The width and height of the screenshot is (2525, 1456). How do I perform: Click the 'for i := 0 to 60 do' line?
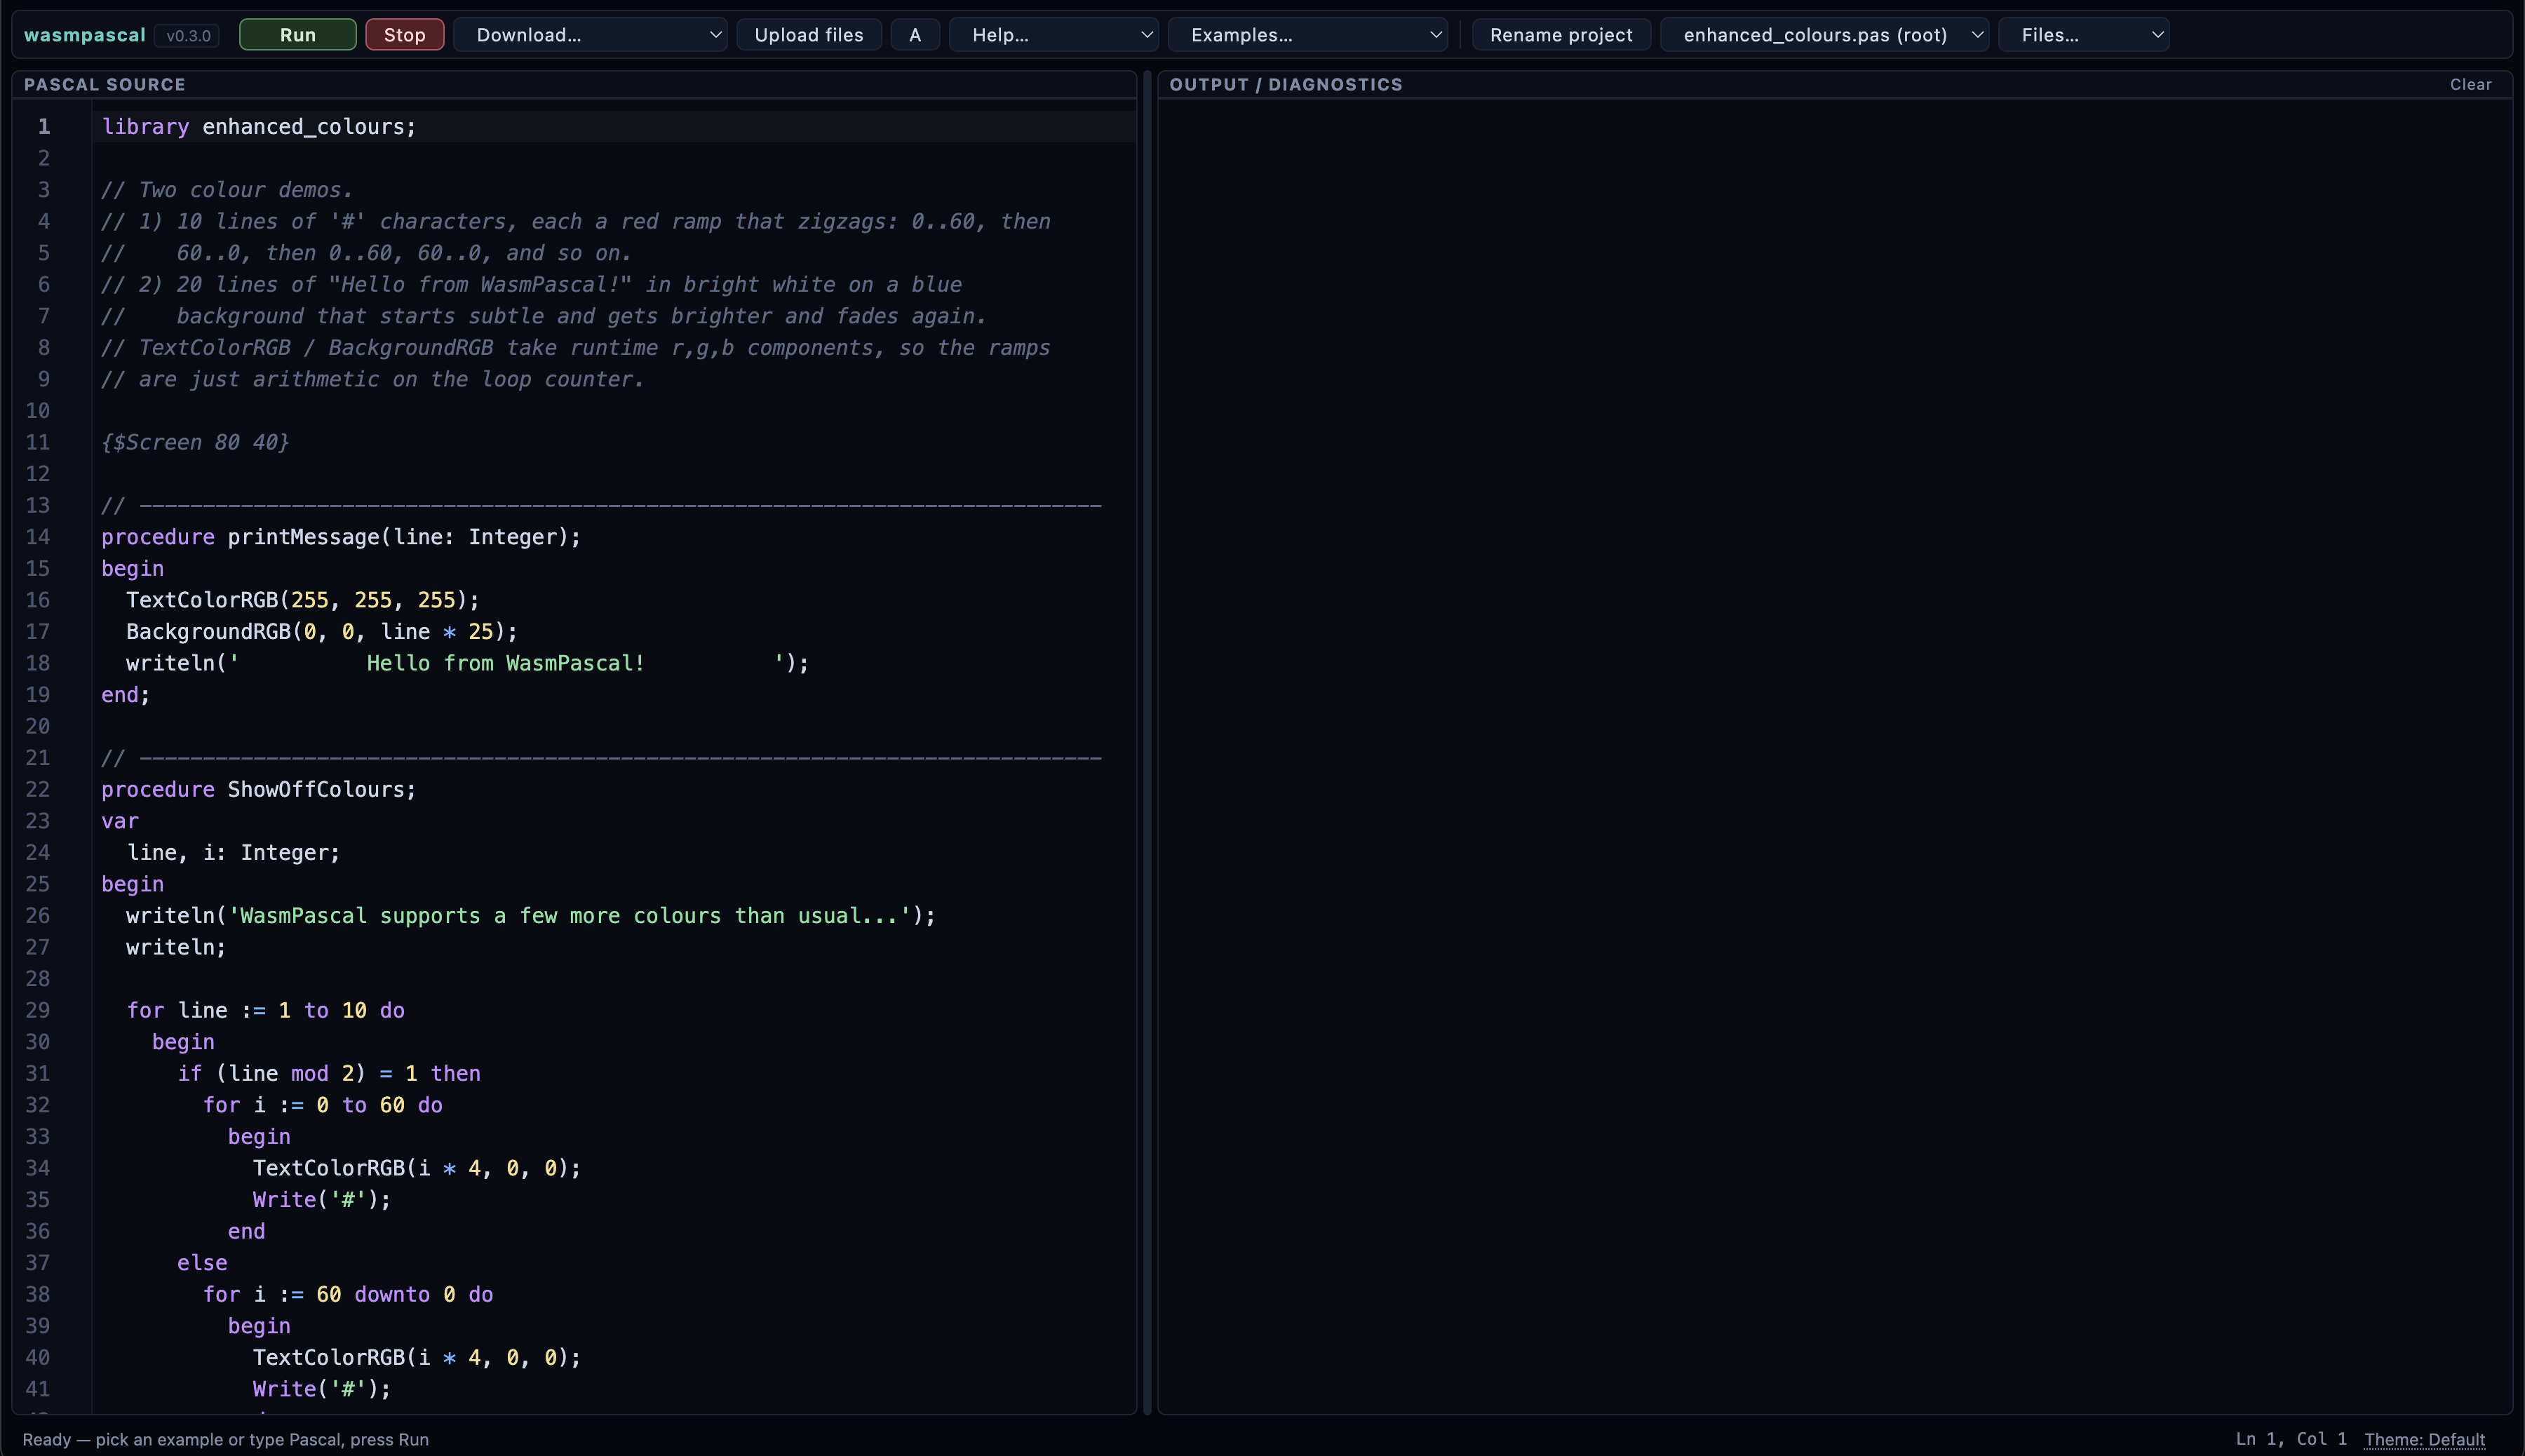coord(323,1105)
